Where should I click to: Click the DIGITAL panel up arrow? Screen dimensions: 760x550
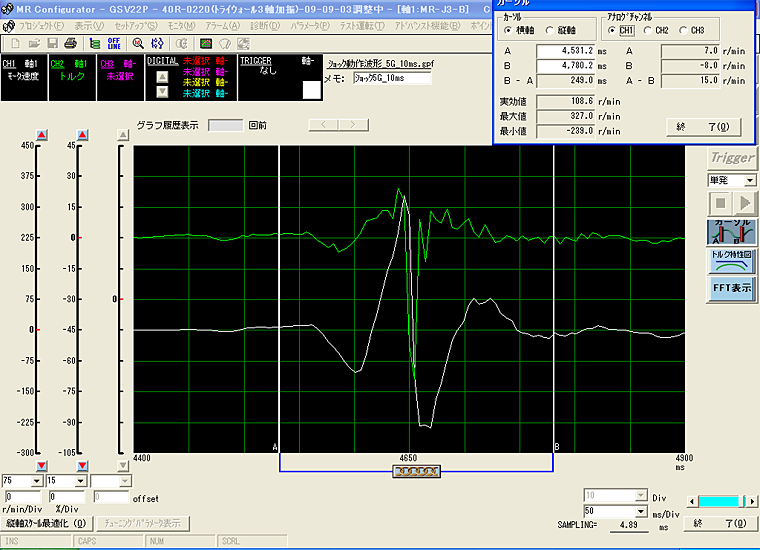[162, 77]
